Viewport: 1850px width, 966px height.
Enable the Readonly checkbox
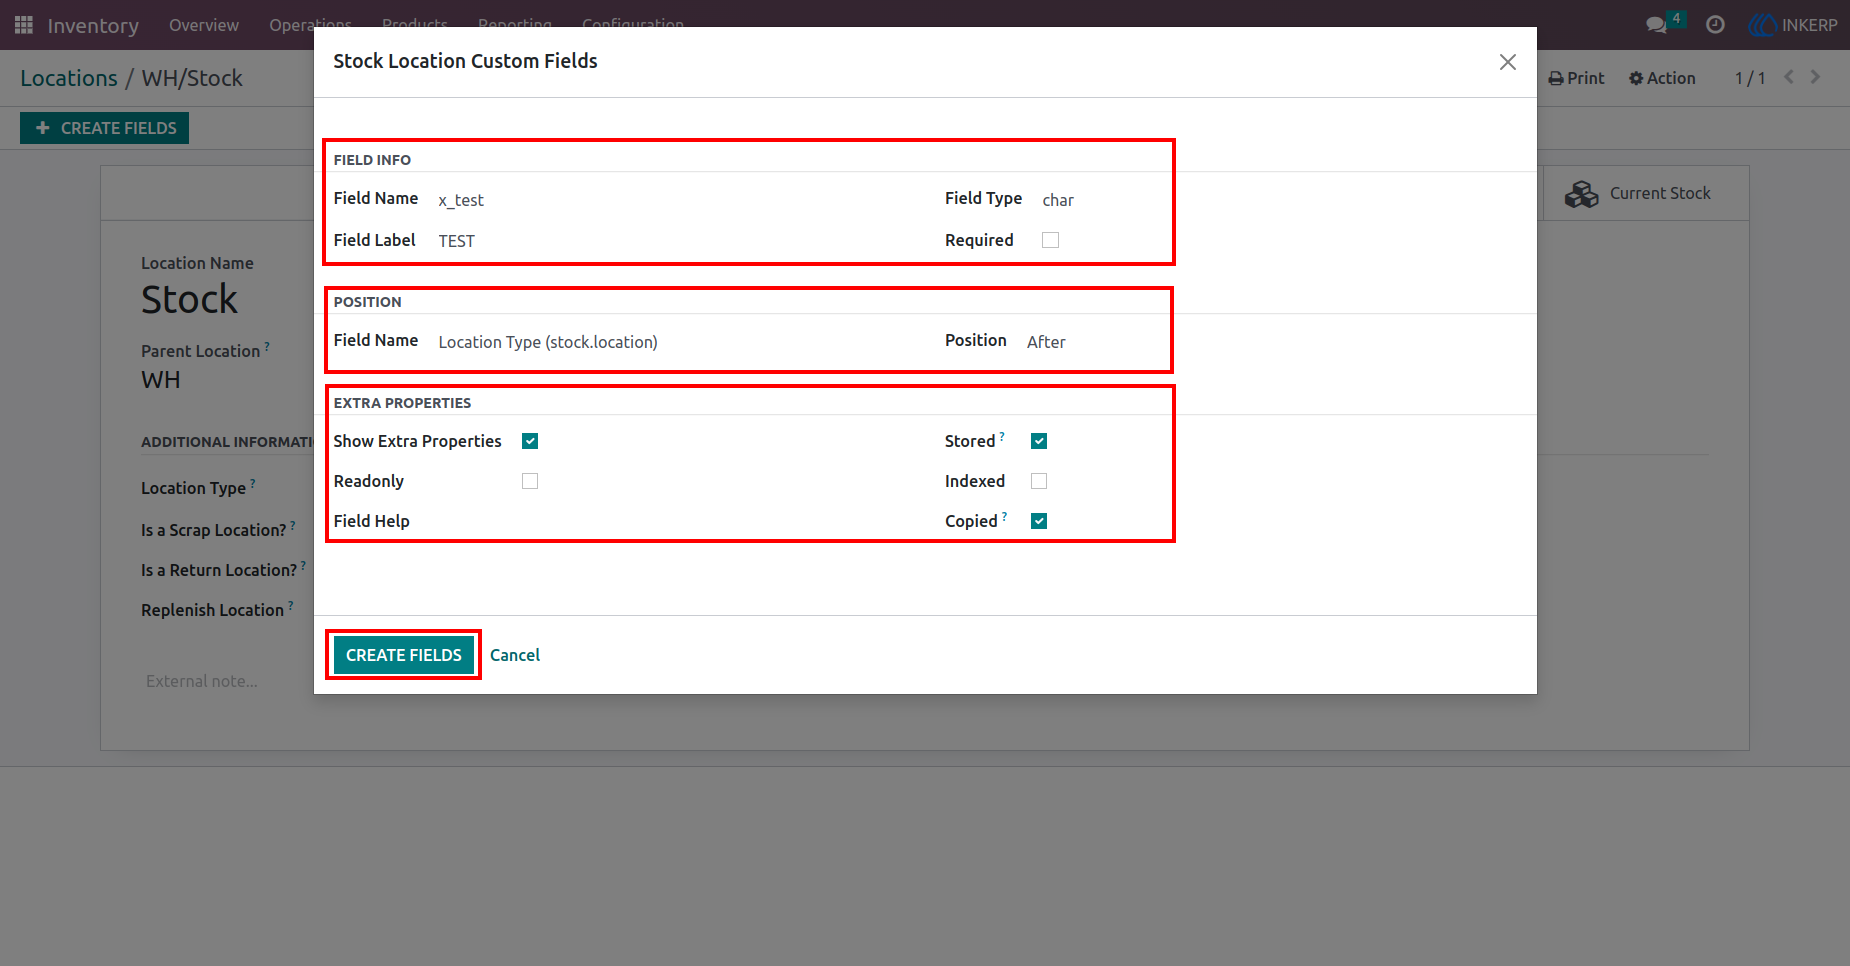tap(530, 481)
